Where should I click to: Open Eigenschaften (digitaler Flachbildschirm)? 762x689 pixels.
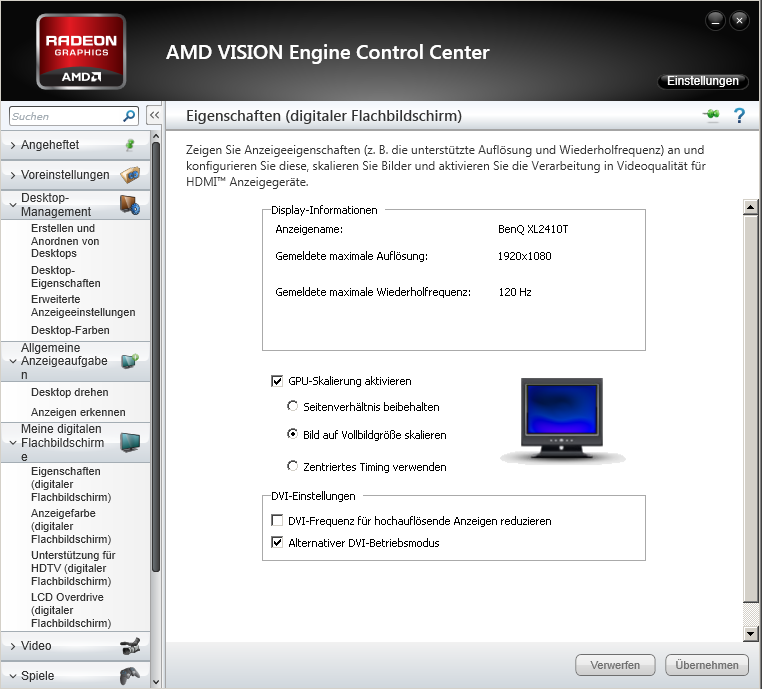point(71,484)
